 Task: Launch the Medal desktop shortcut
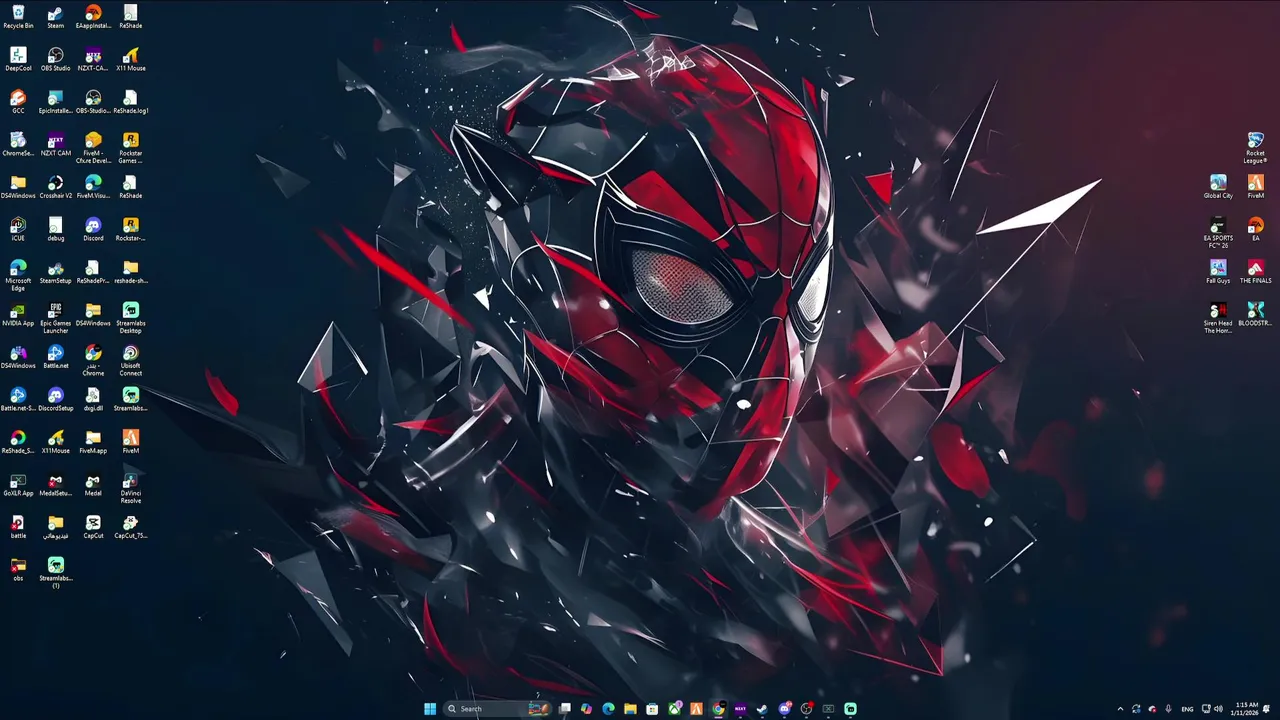click(93, 485)
